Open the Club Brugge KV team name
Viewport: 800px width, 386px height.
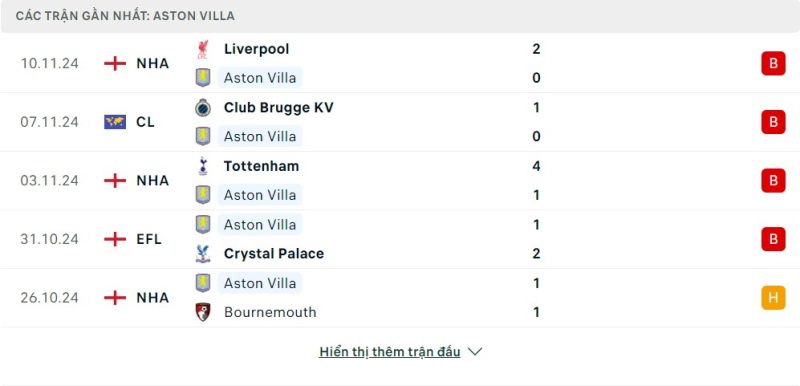click(279, 108)
